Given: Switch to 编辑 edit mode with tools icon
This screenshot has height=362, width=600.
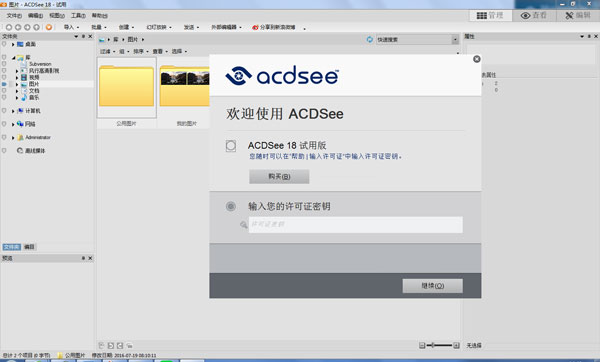Looking at the screenshot, I should tap(578, 15).
